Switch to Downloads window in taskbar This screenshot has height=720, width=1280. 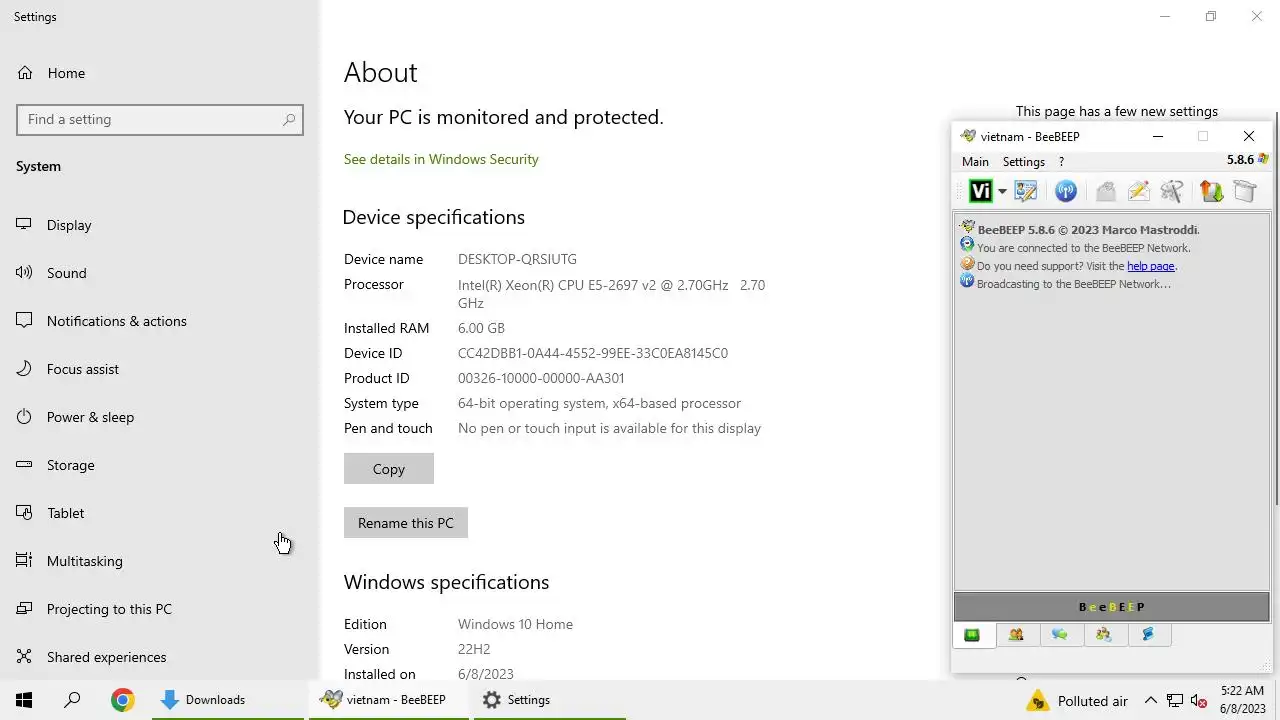228,700
